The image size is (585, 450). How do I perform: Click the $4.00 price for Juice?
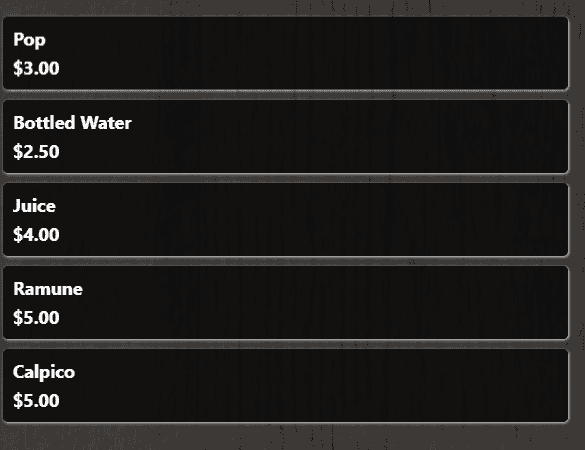pos(36,235)
